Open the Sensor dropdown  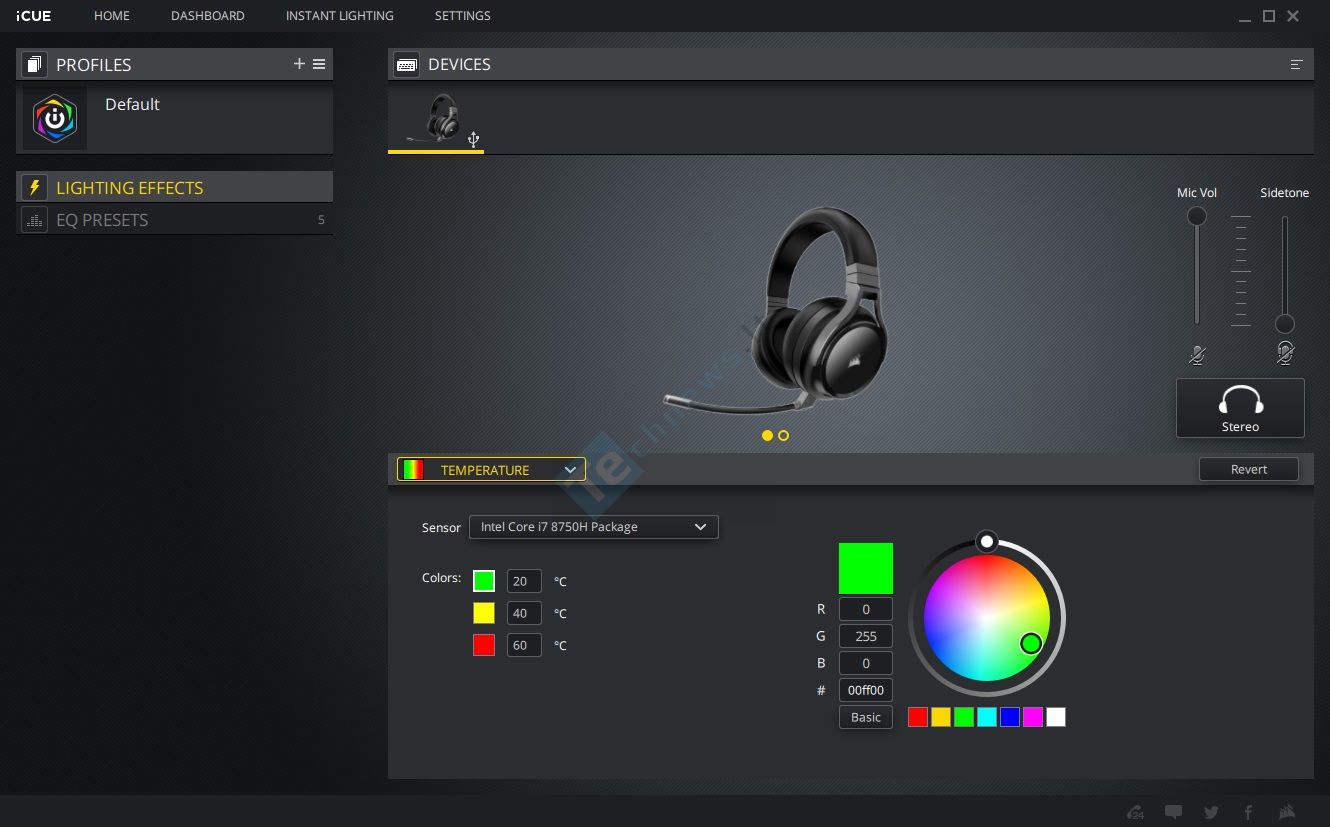point(594,527)
